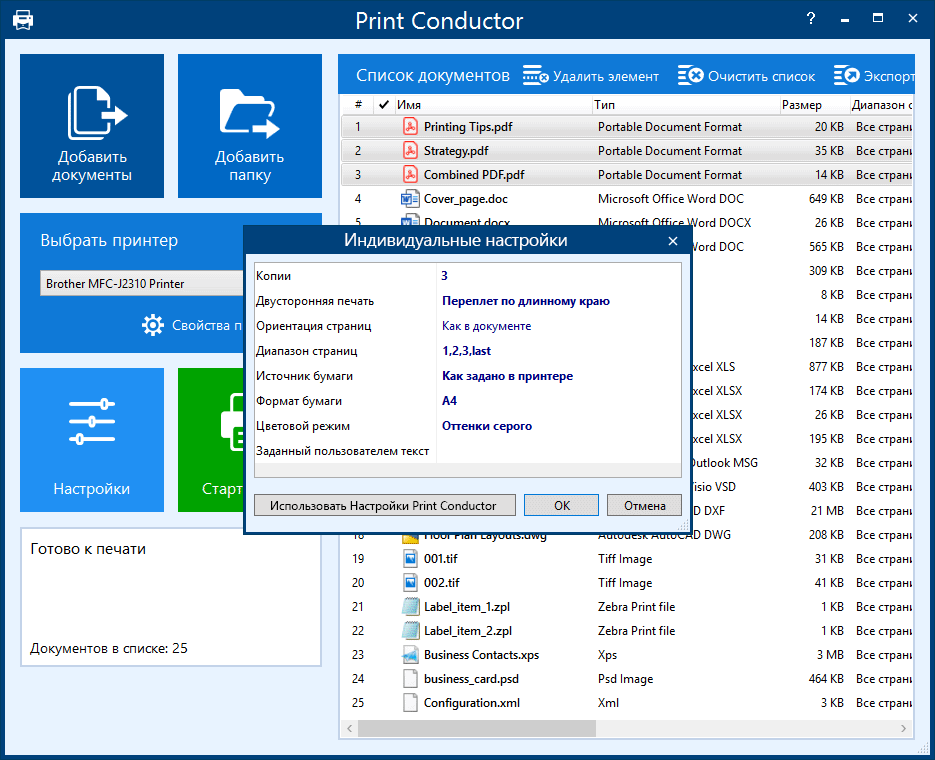Click the Экспорт toolbar button
The height and width of the screenshot is (760, 935).
(874, 76)
